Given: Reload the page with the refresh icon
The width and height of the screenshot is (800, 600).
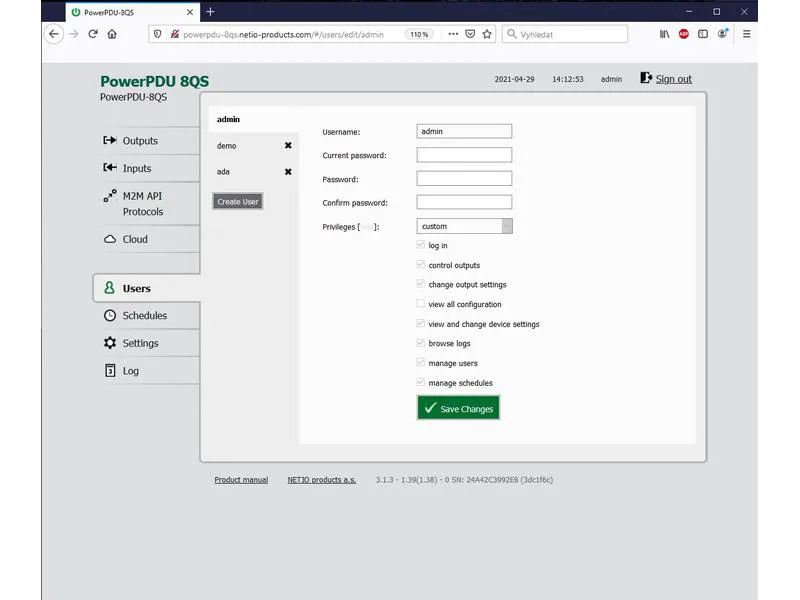Looking at the screenshot, I should 93,34.
